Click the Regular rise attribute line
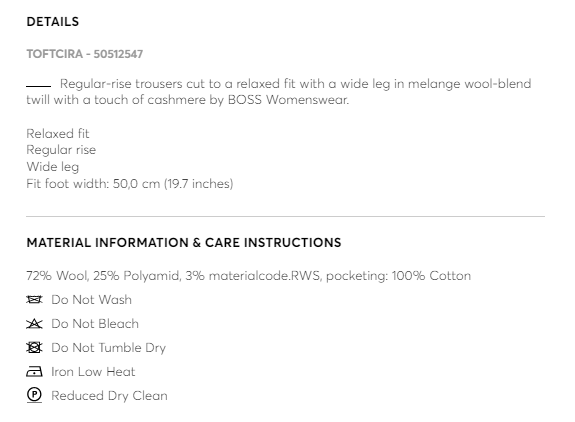This screenshot has height=422, width=575. [x=61, y=150]
